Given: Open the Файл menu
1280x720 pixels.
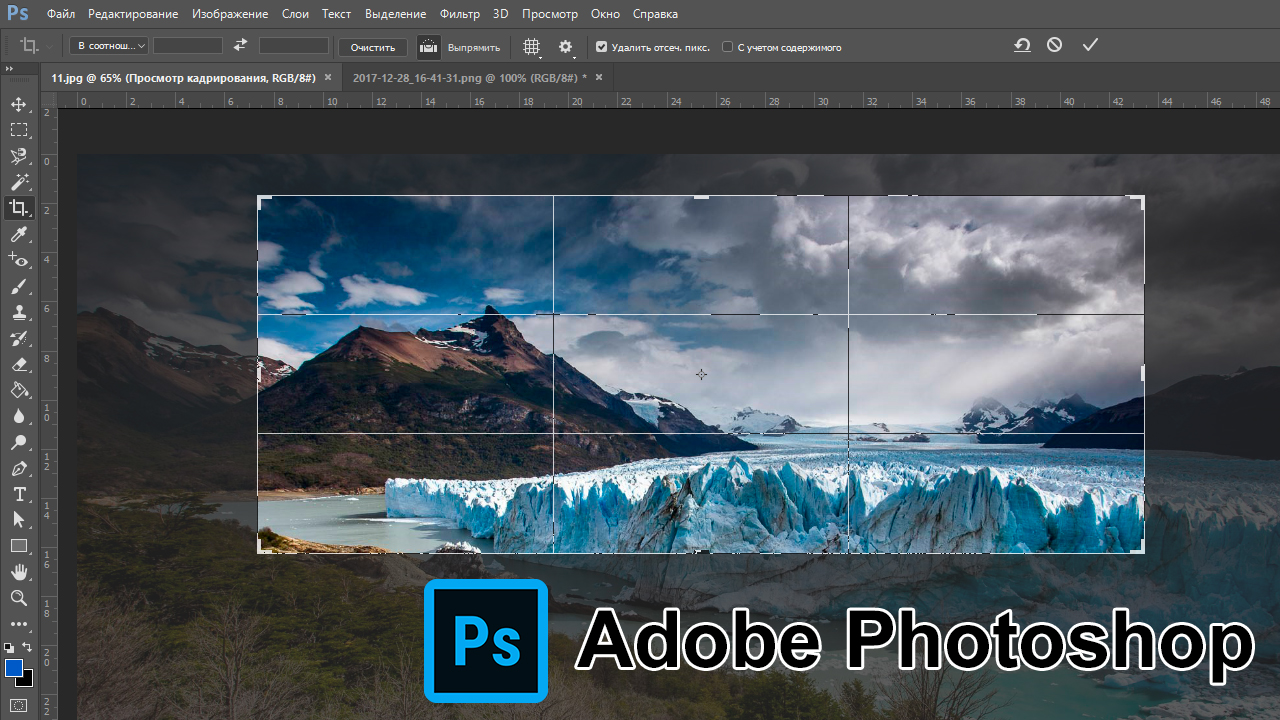Looking at the screenshot, I should click(61, 14).
